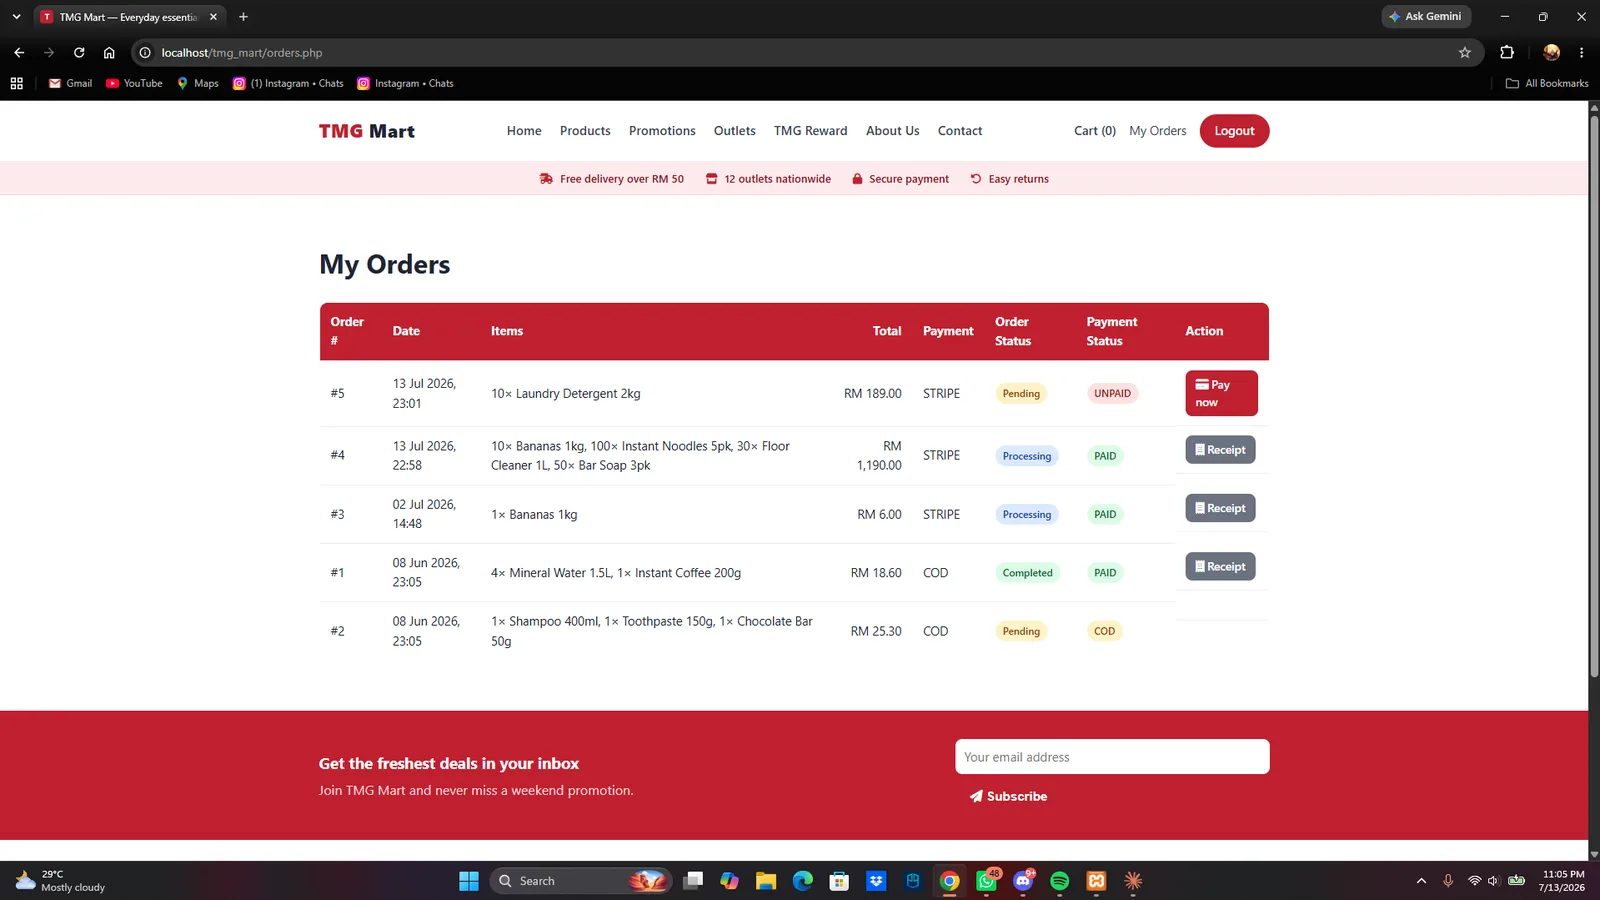Open Outlets menu item
The image size is (1600, 900).
[x=735, y=131]
